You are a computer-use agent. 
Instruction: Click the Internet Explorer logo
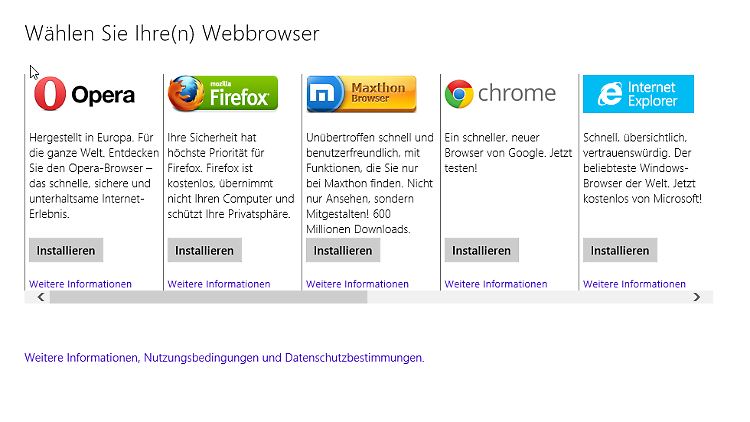click(637, 94)
